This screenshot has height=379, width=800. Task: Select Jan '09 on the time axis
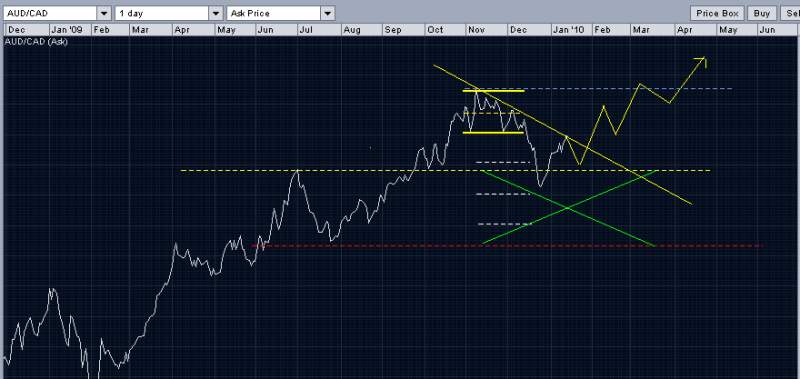67,30
